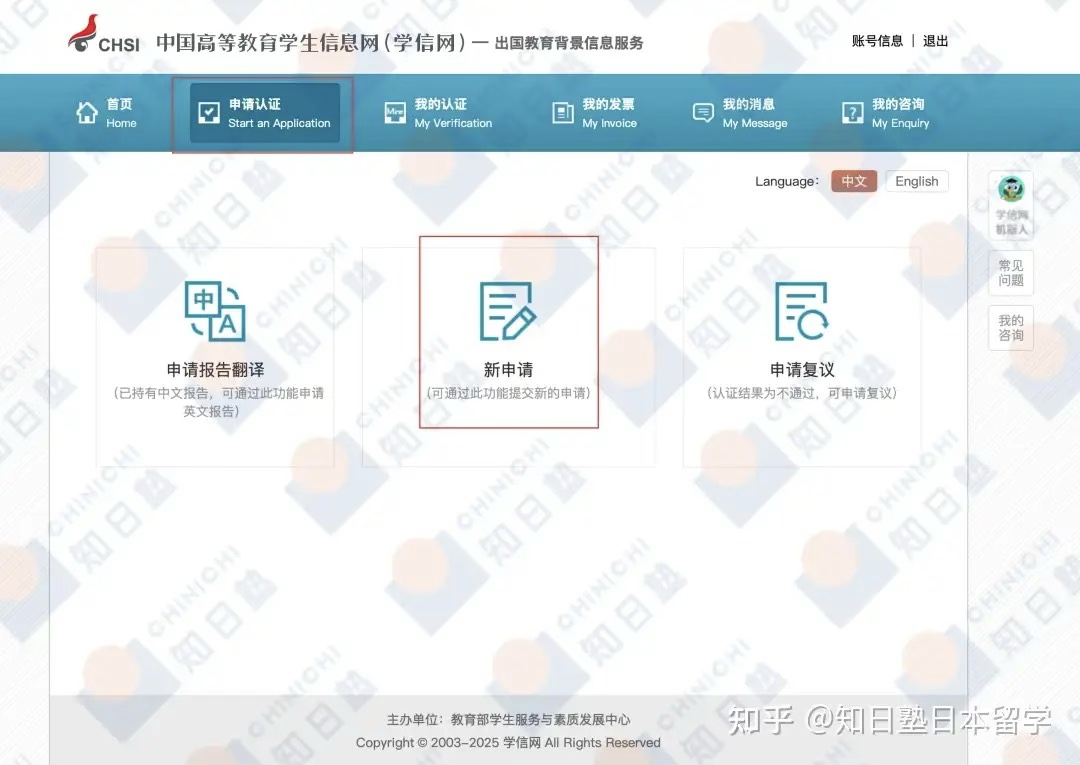Open 账号信息 account information link
This screenshot has width=1080, height=765.
coord(877,41)
